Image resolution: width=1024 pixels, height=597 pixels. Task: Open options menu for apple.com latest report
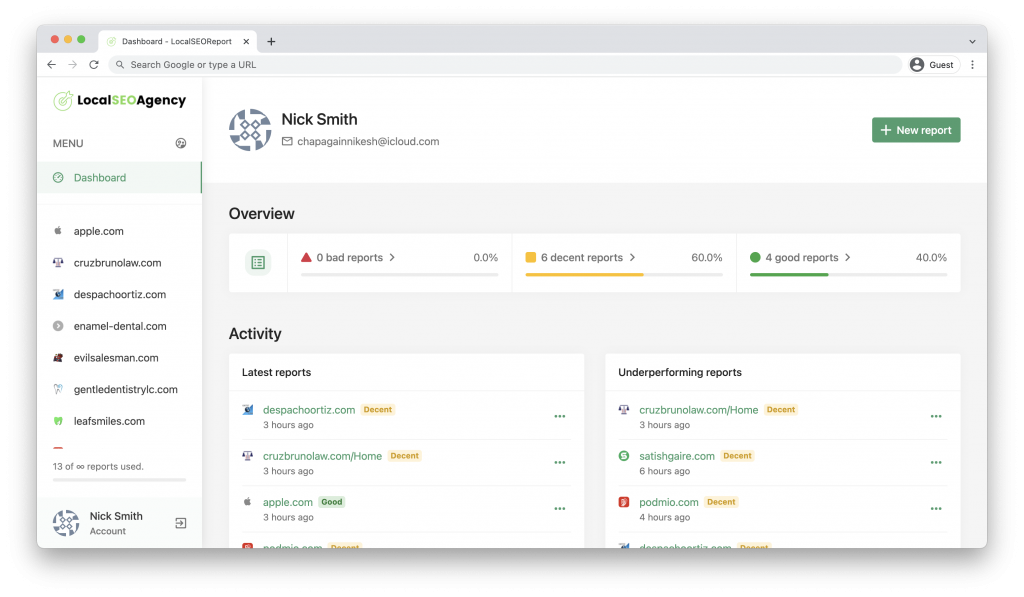click(x=560, y=509)
